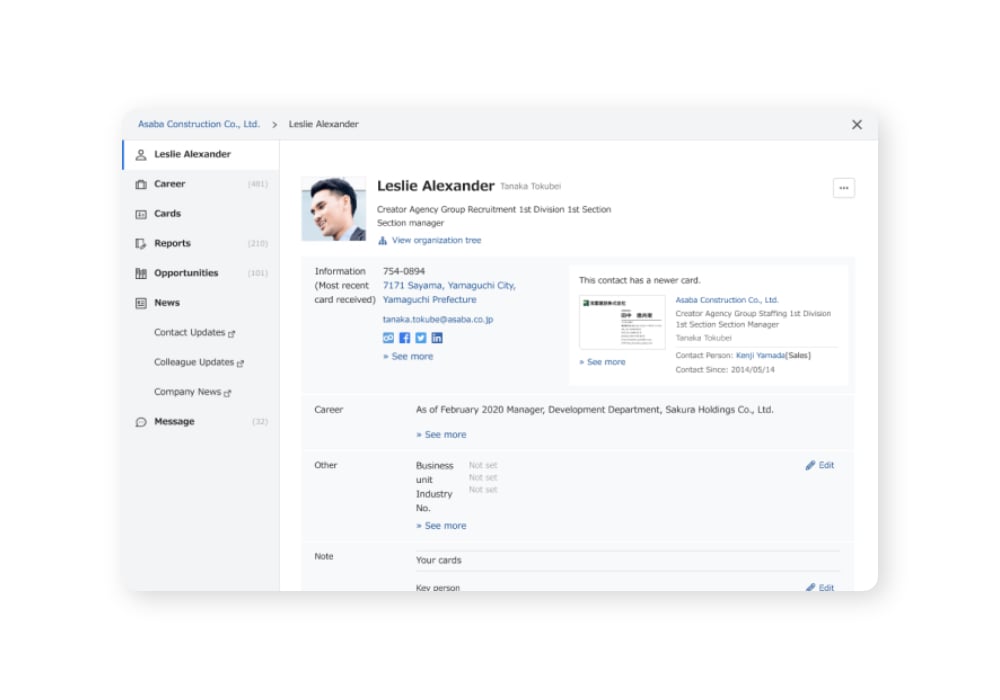This screenshot has width=1000, height=700.
Task: Expand See more under Information
Action: 408,356
